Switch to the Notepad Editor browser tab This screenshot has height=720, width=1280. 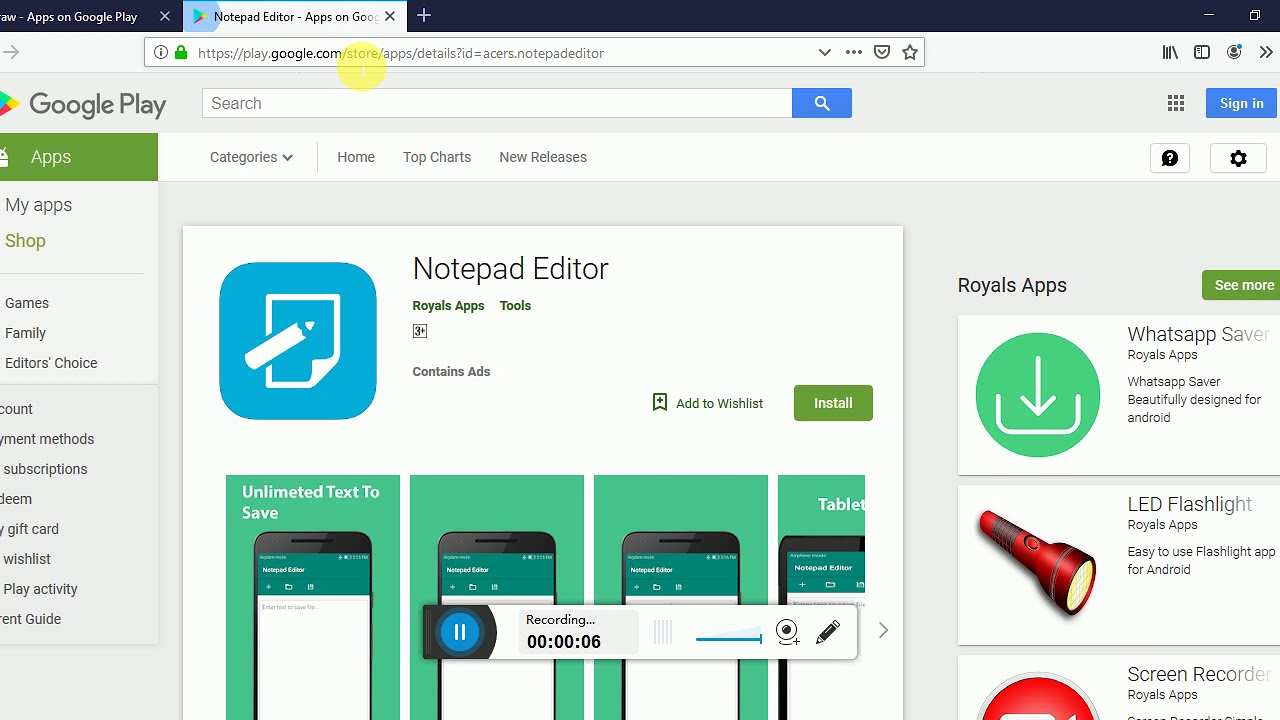click(295, 16)
